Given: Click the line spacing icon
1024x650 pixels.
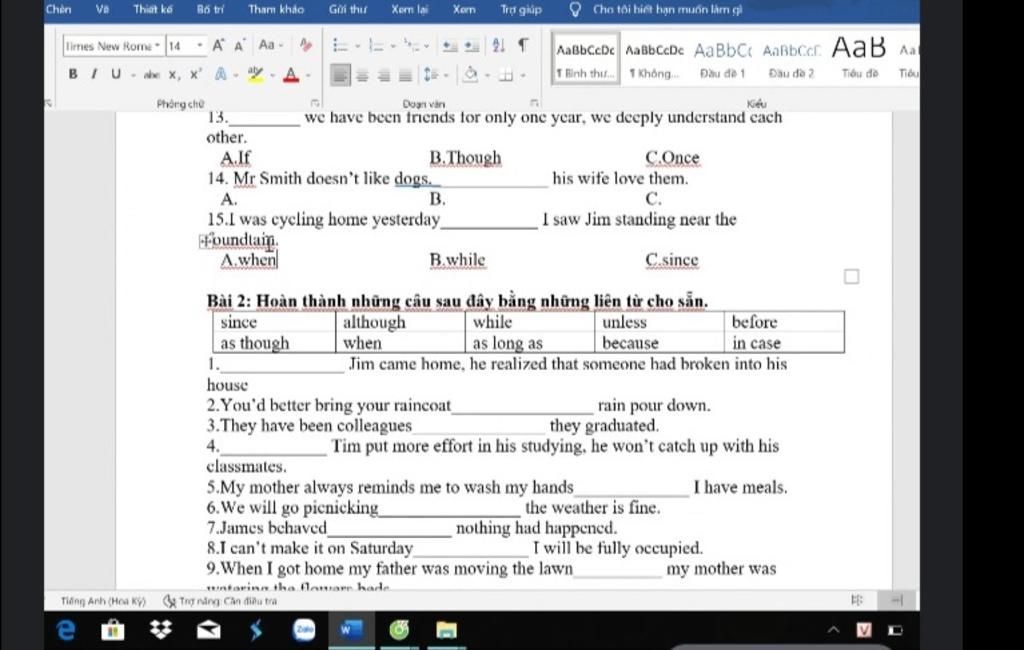Looking at the screenshot, I should 430,75.
